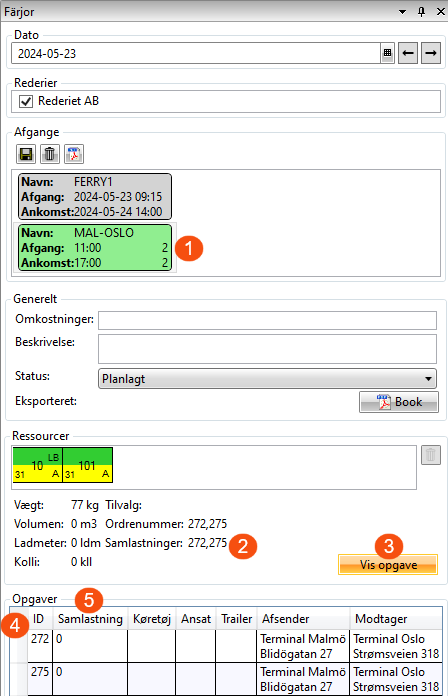The height and width of the screenshot is (696, 448).
Task: Click the Omkostninger input field
Action: [267, 320]
